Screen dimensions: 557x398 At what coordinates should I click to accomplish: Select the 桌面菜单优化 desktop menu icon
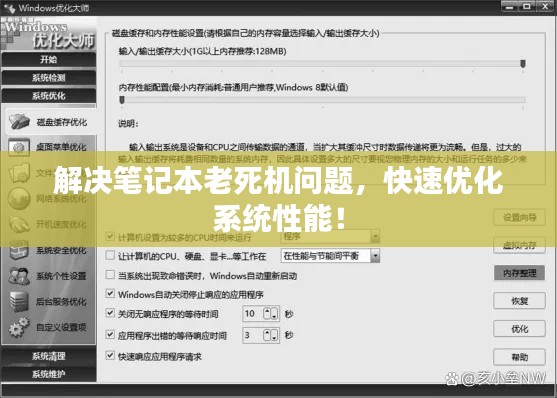18,146
